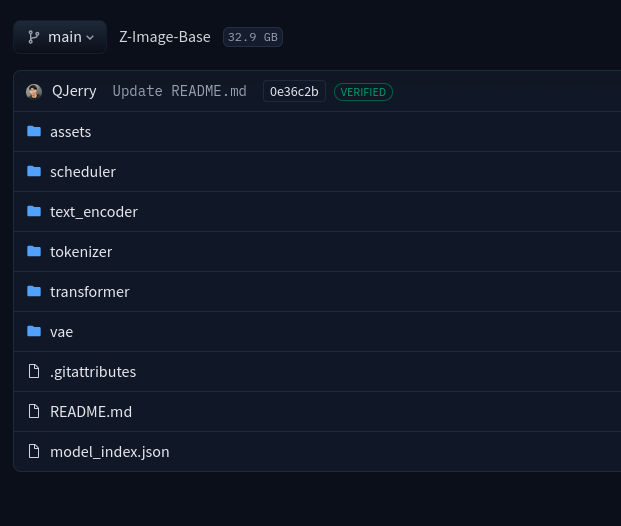Screen dimensions: 621x526
Task: Open the model_index.json file
Action: tap(110, 452)
